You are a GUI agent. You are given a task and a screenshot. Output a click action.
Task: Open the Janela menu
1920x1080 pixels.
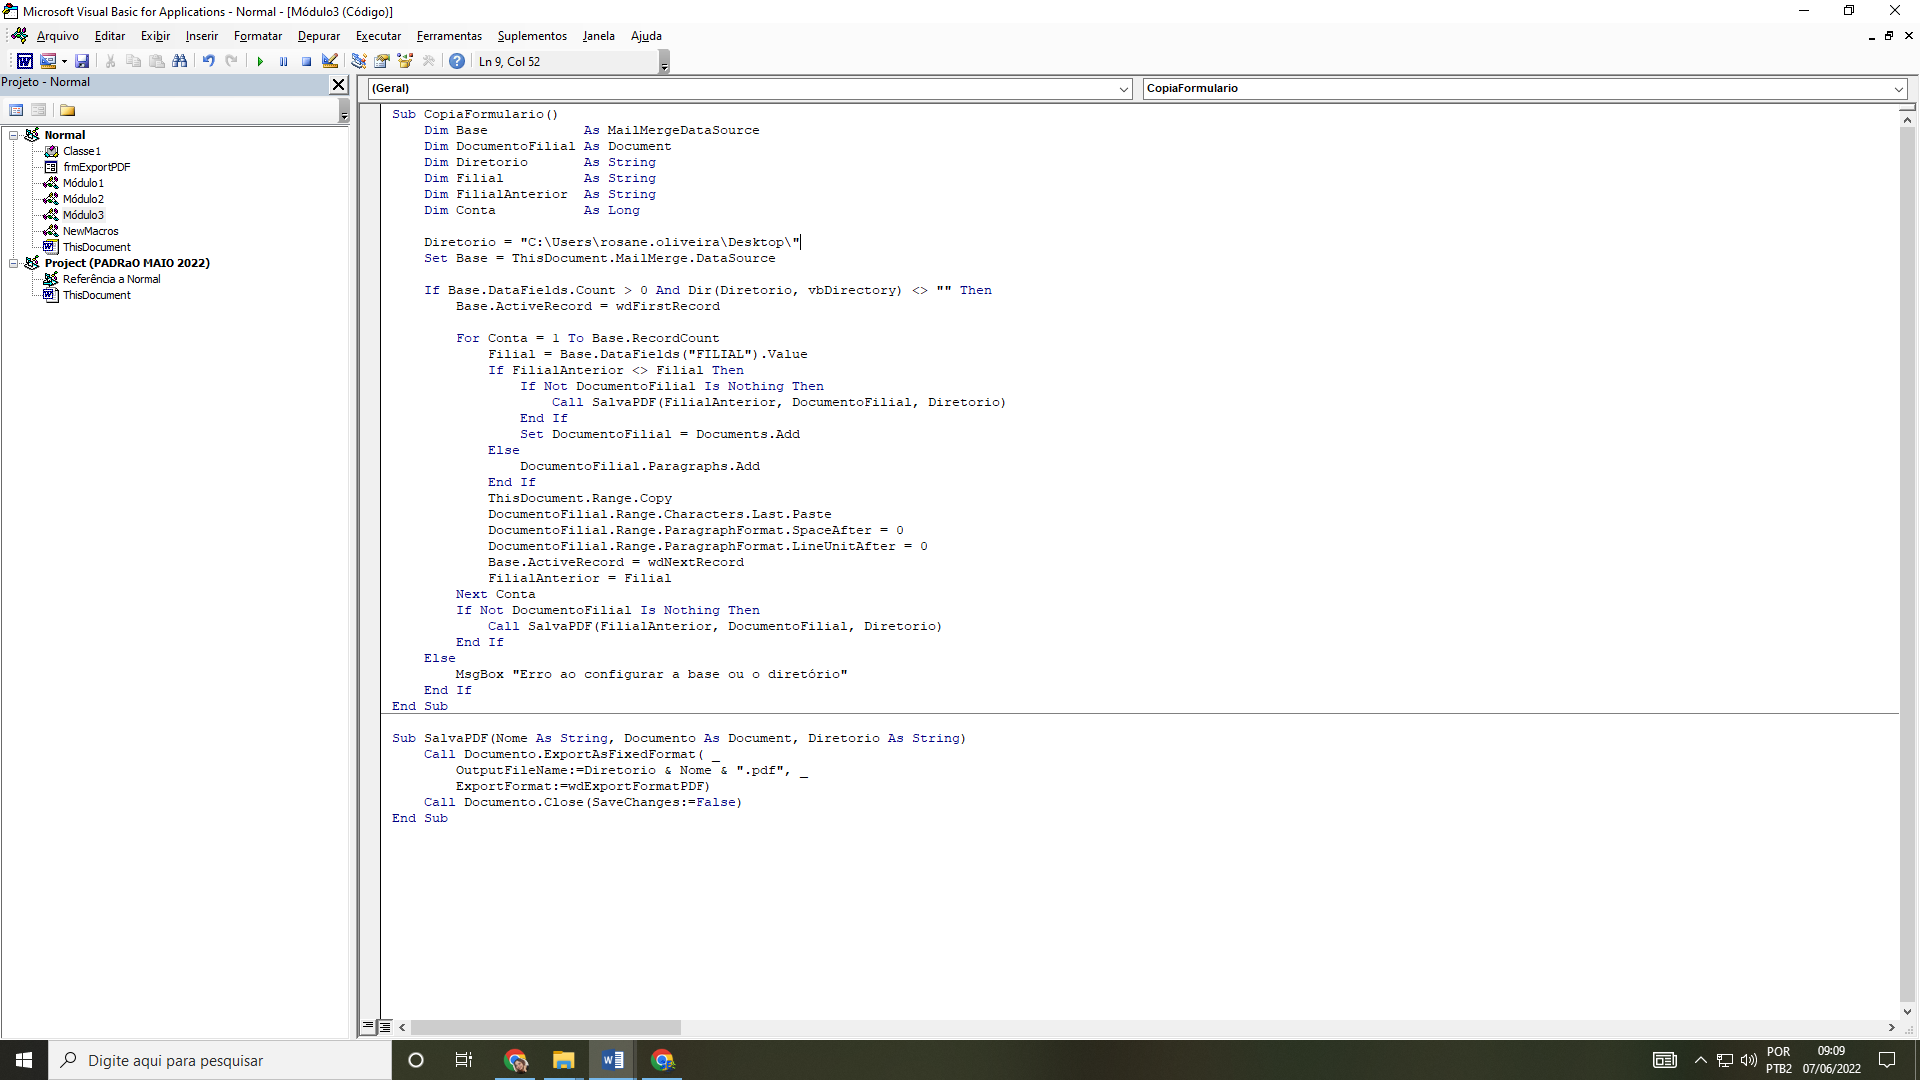pyautogui.click(x=598, y=36)
